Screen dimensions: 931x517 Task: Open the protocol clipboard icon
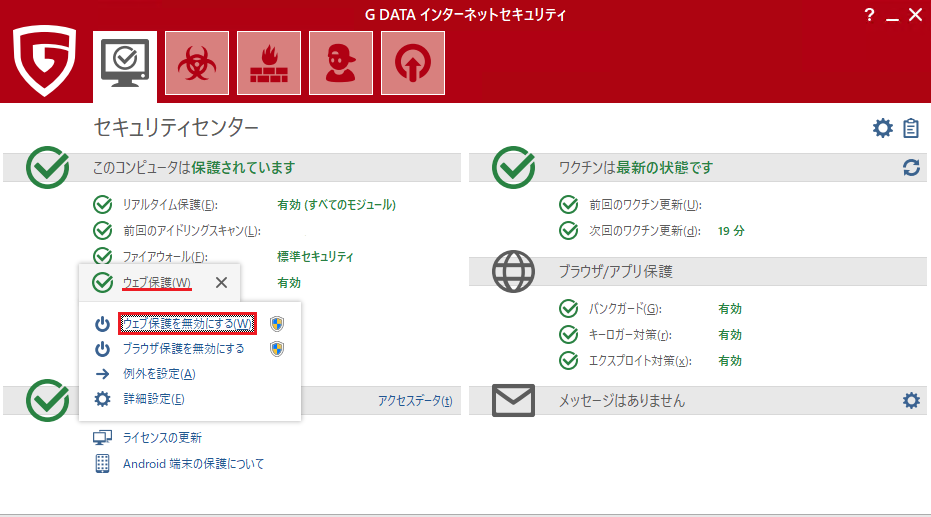click(x=911, y=128)
